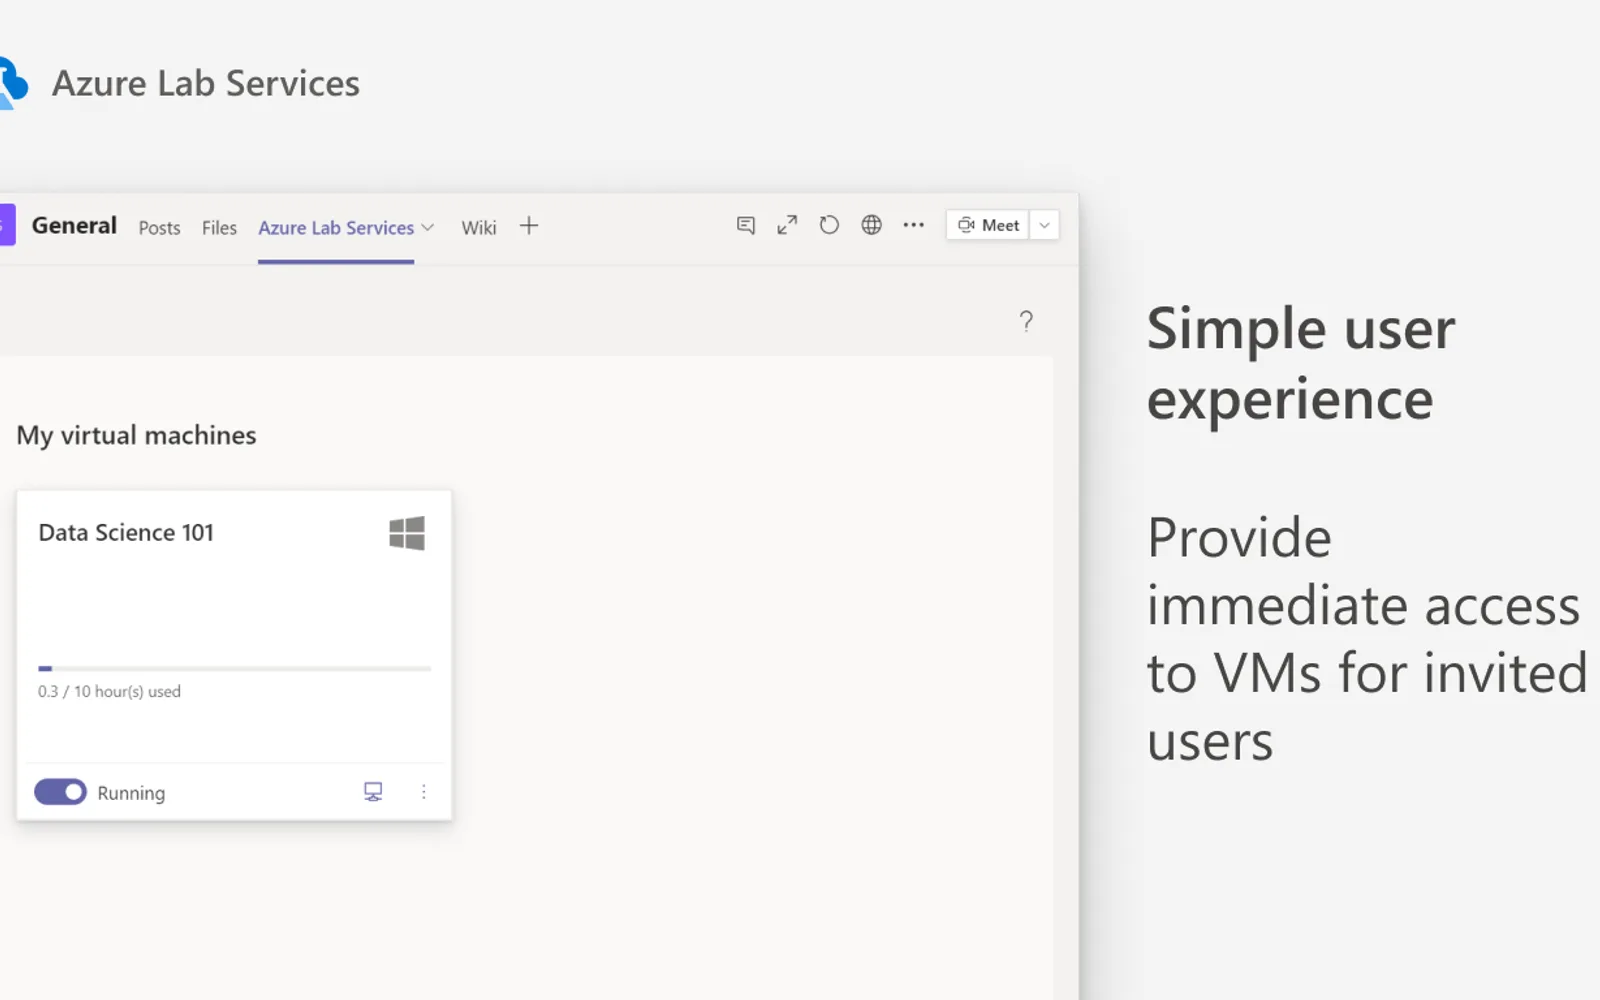Image resolution: width=1600 pixels, height=1000 pixels.
Task: Click the Windows logo on VM card
Action: [x=407, y=533]
